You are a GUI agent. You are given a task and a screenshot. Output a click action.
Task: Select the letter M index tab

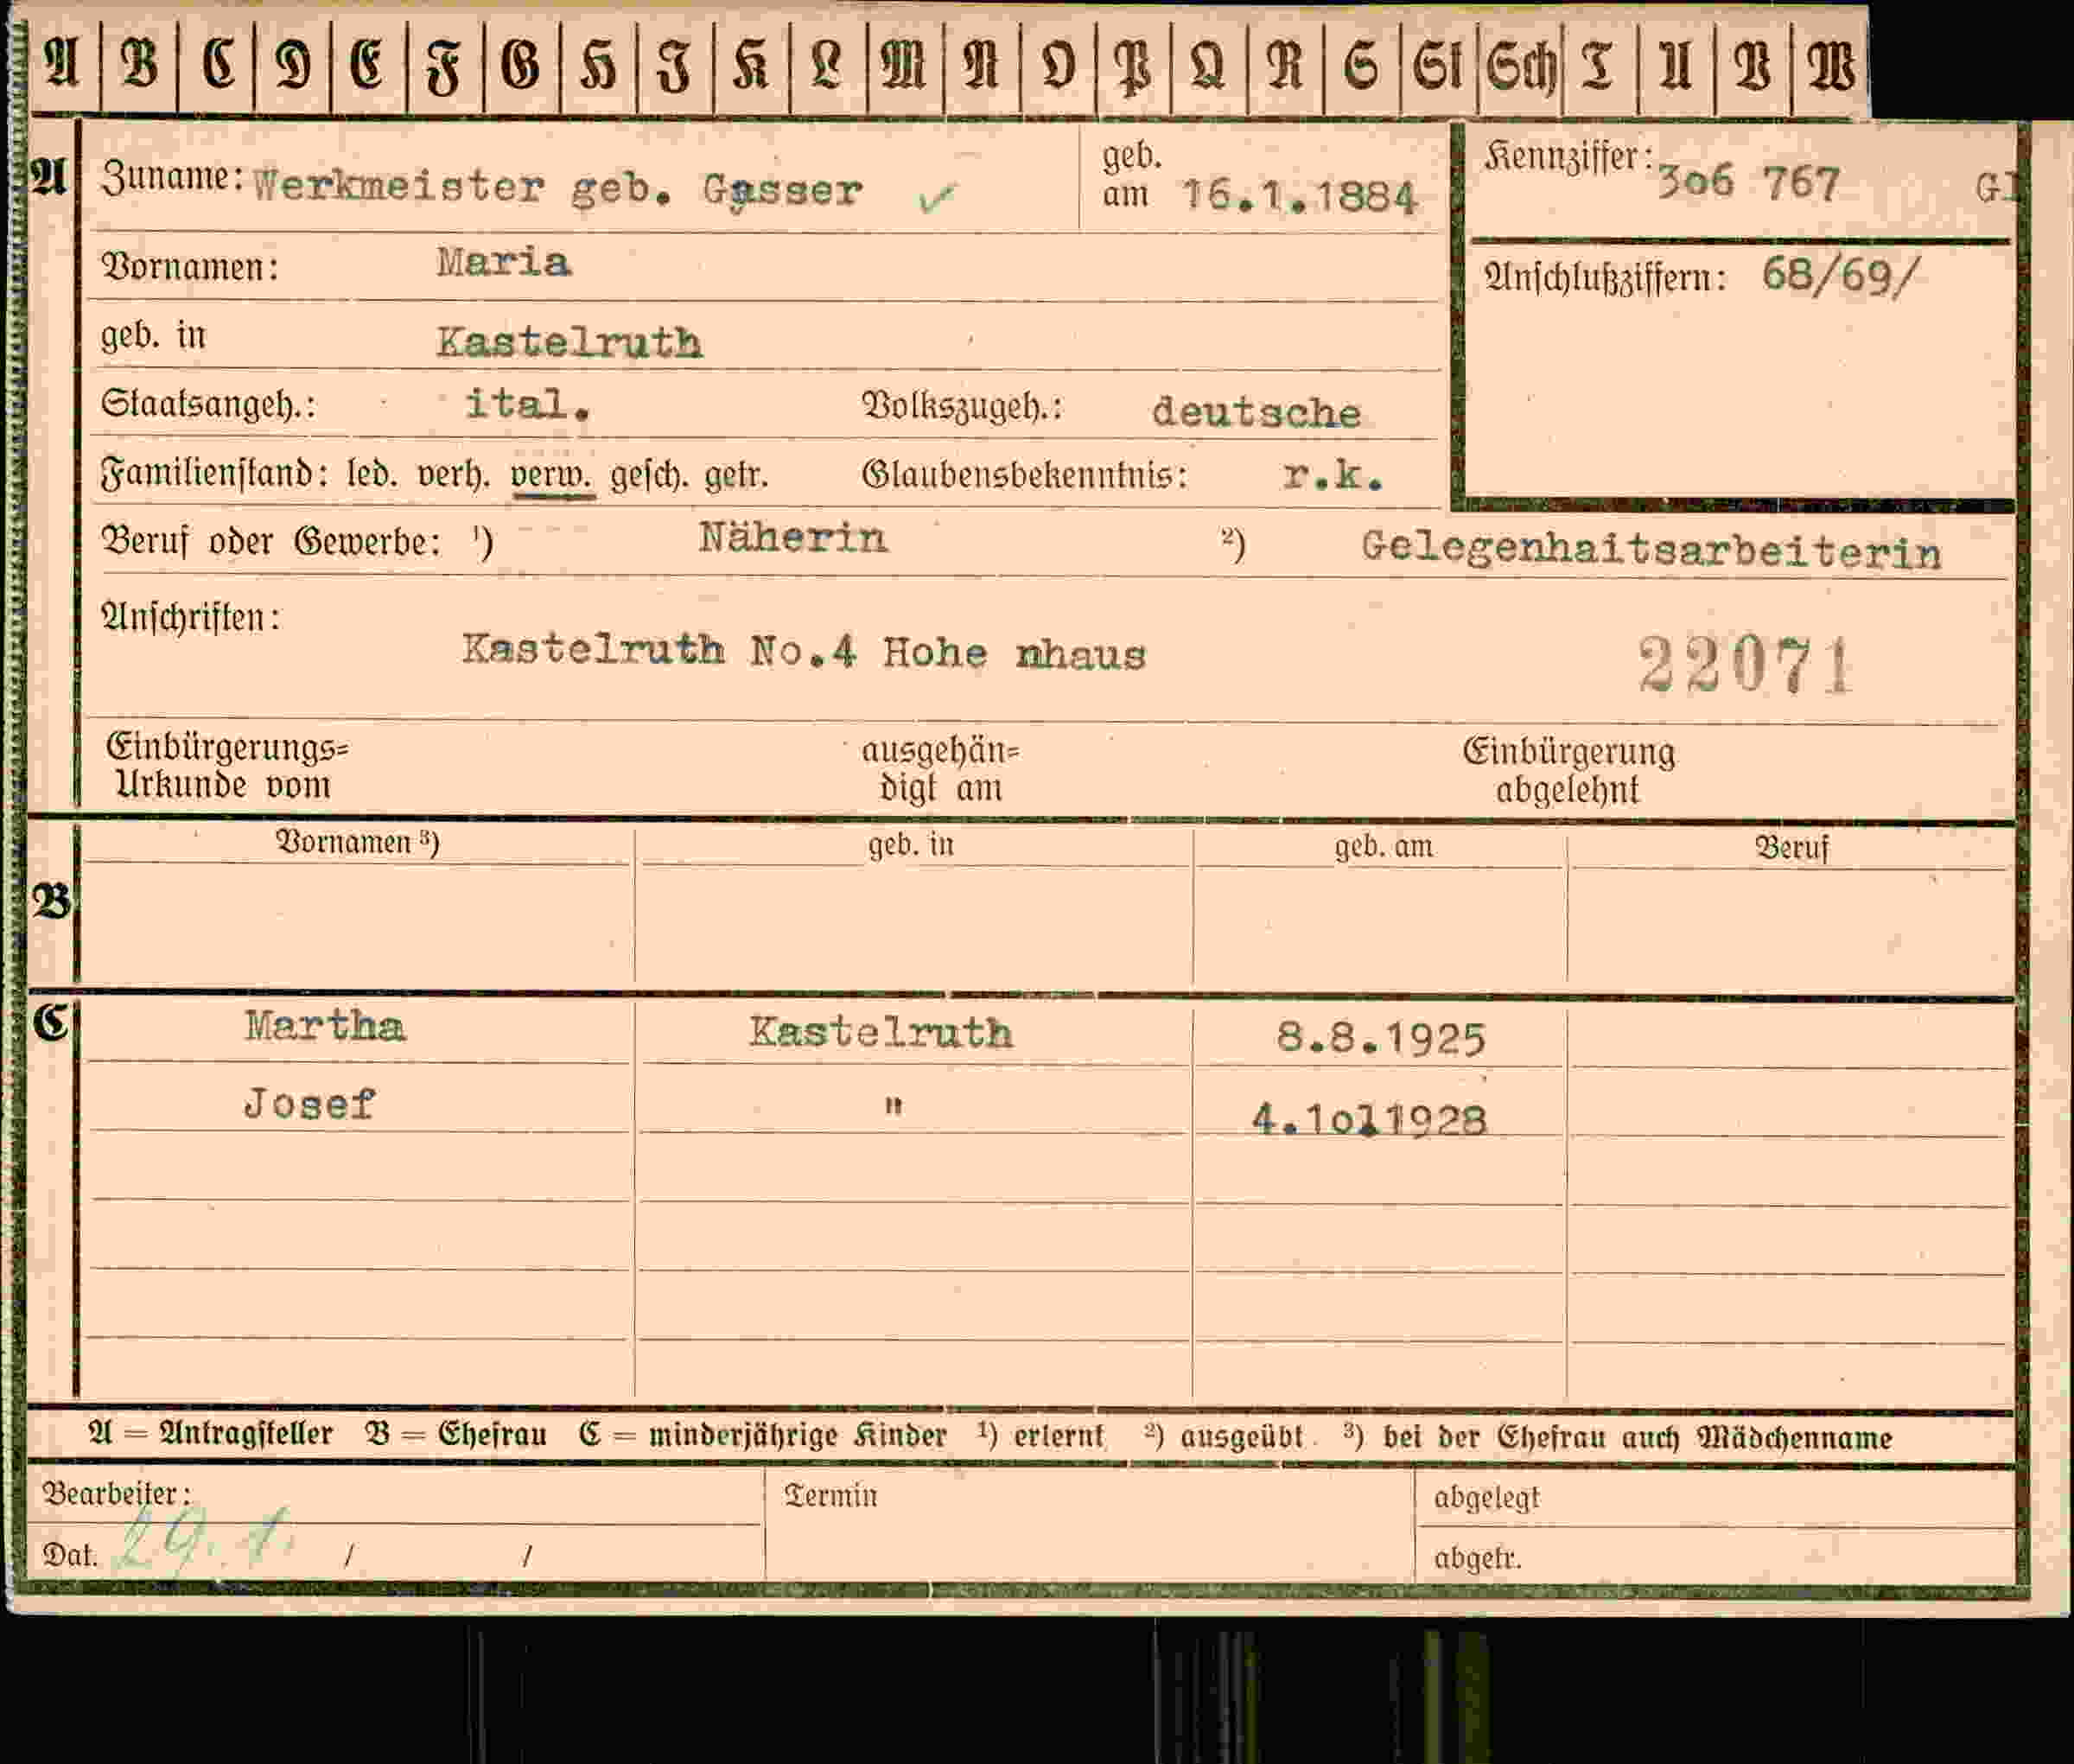point(905,66)
